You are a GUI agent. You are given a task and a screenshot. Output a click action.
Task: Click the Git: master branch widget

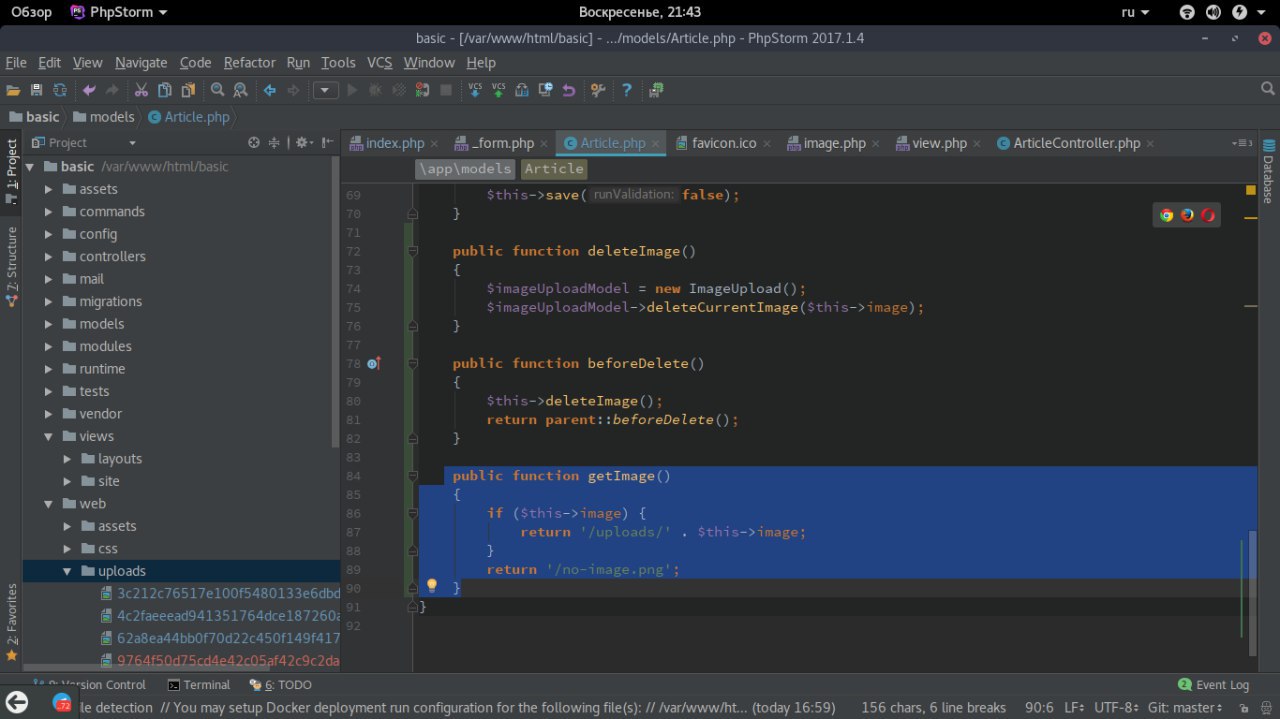pos(1184,707)
